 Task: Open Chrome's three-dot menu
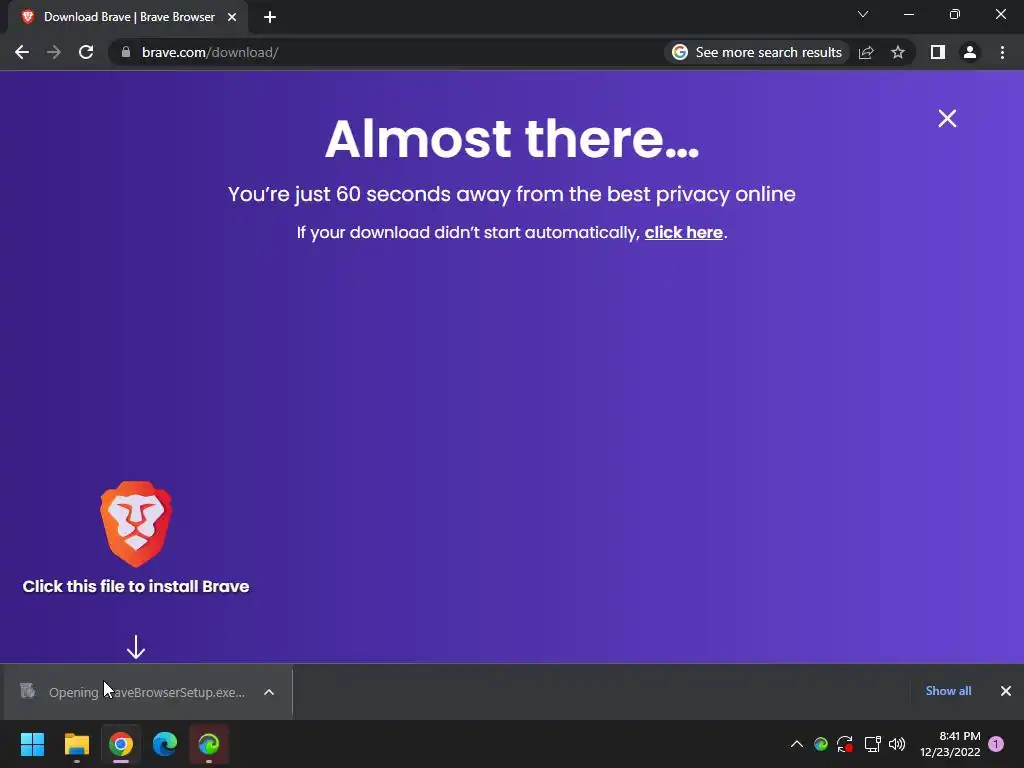[x=1002, y=52]
